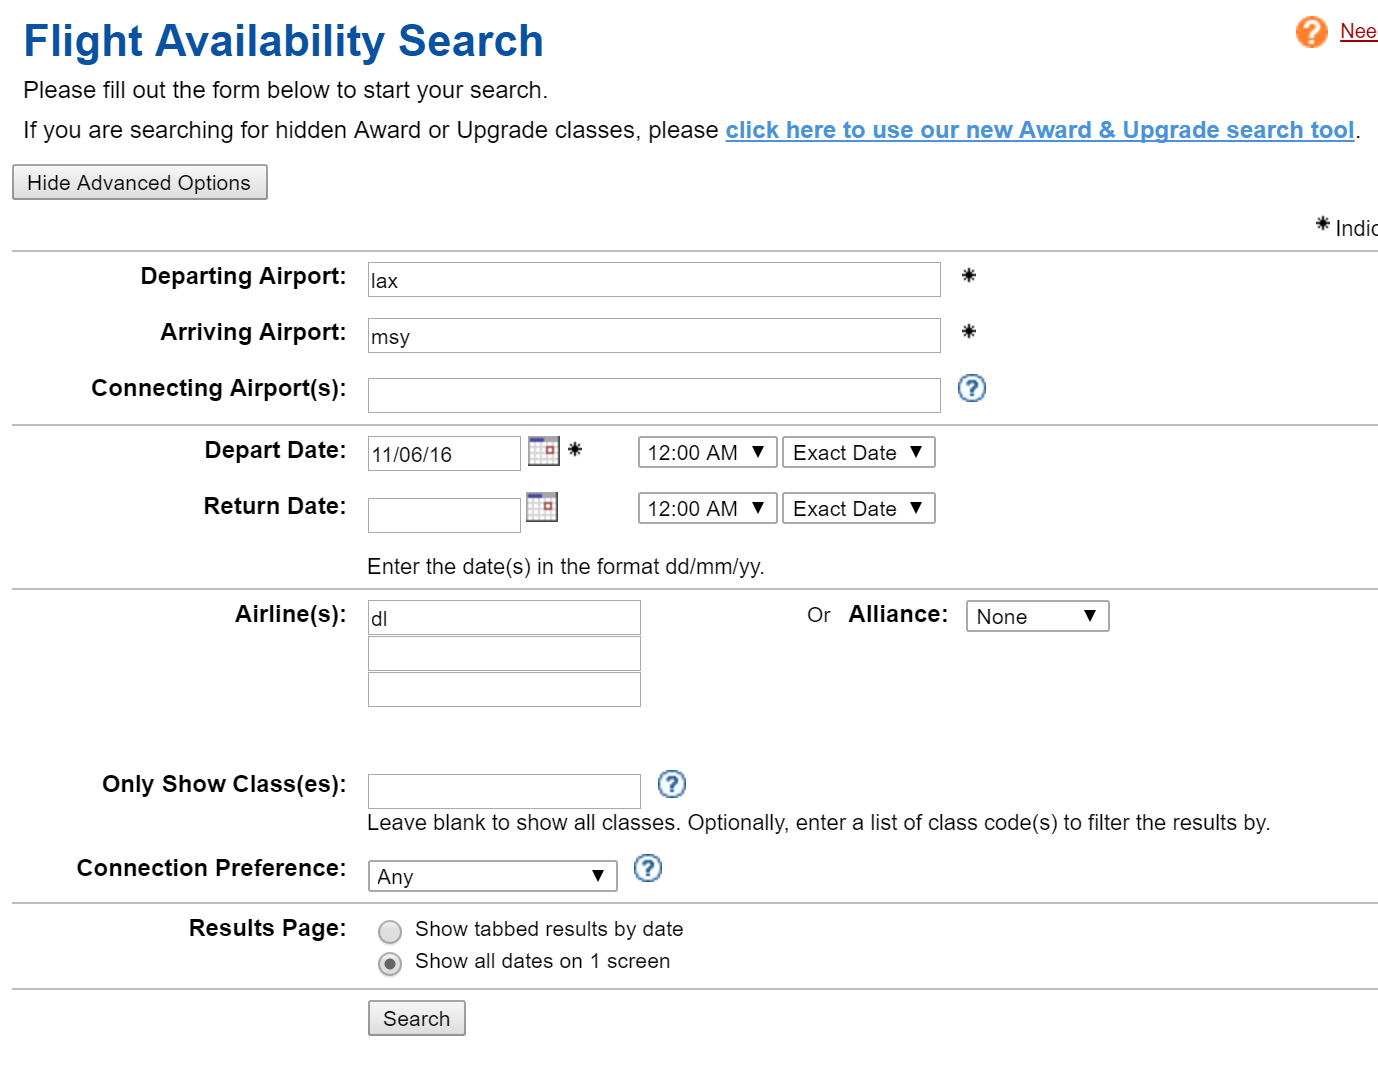Open the new Award & Upgrade search tool link
Viewport: 1378px width, 1069px height.
click(1039, 130)
